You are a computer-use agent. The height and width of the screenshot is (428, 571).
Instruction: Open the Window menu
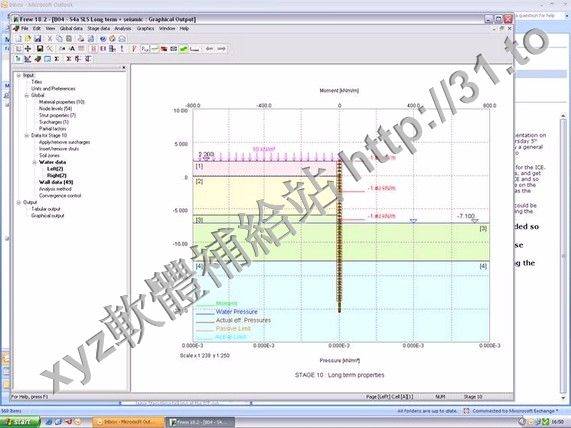pyautogui.click(x=167, y=28)
